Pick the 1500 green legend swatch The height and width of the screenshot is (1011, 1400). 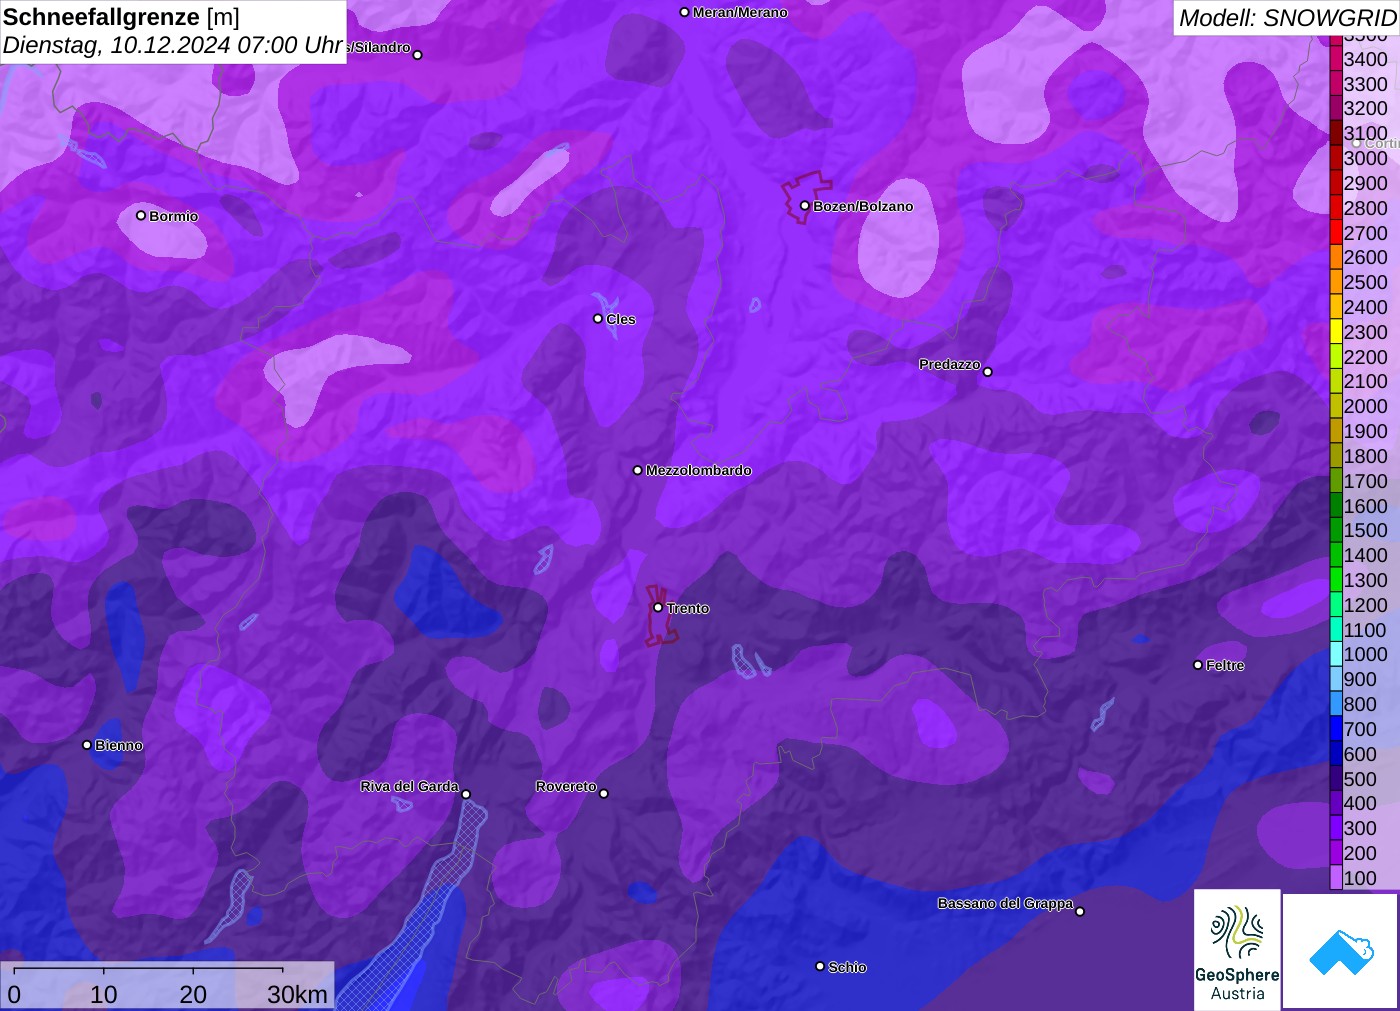1336,530
